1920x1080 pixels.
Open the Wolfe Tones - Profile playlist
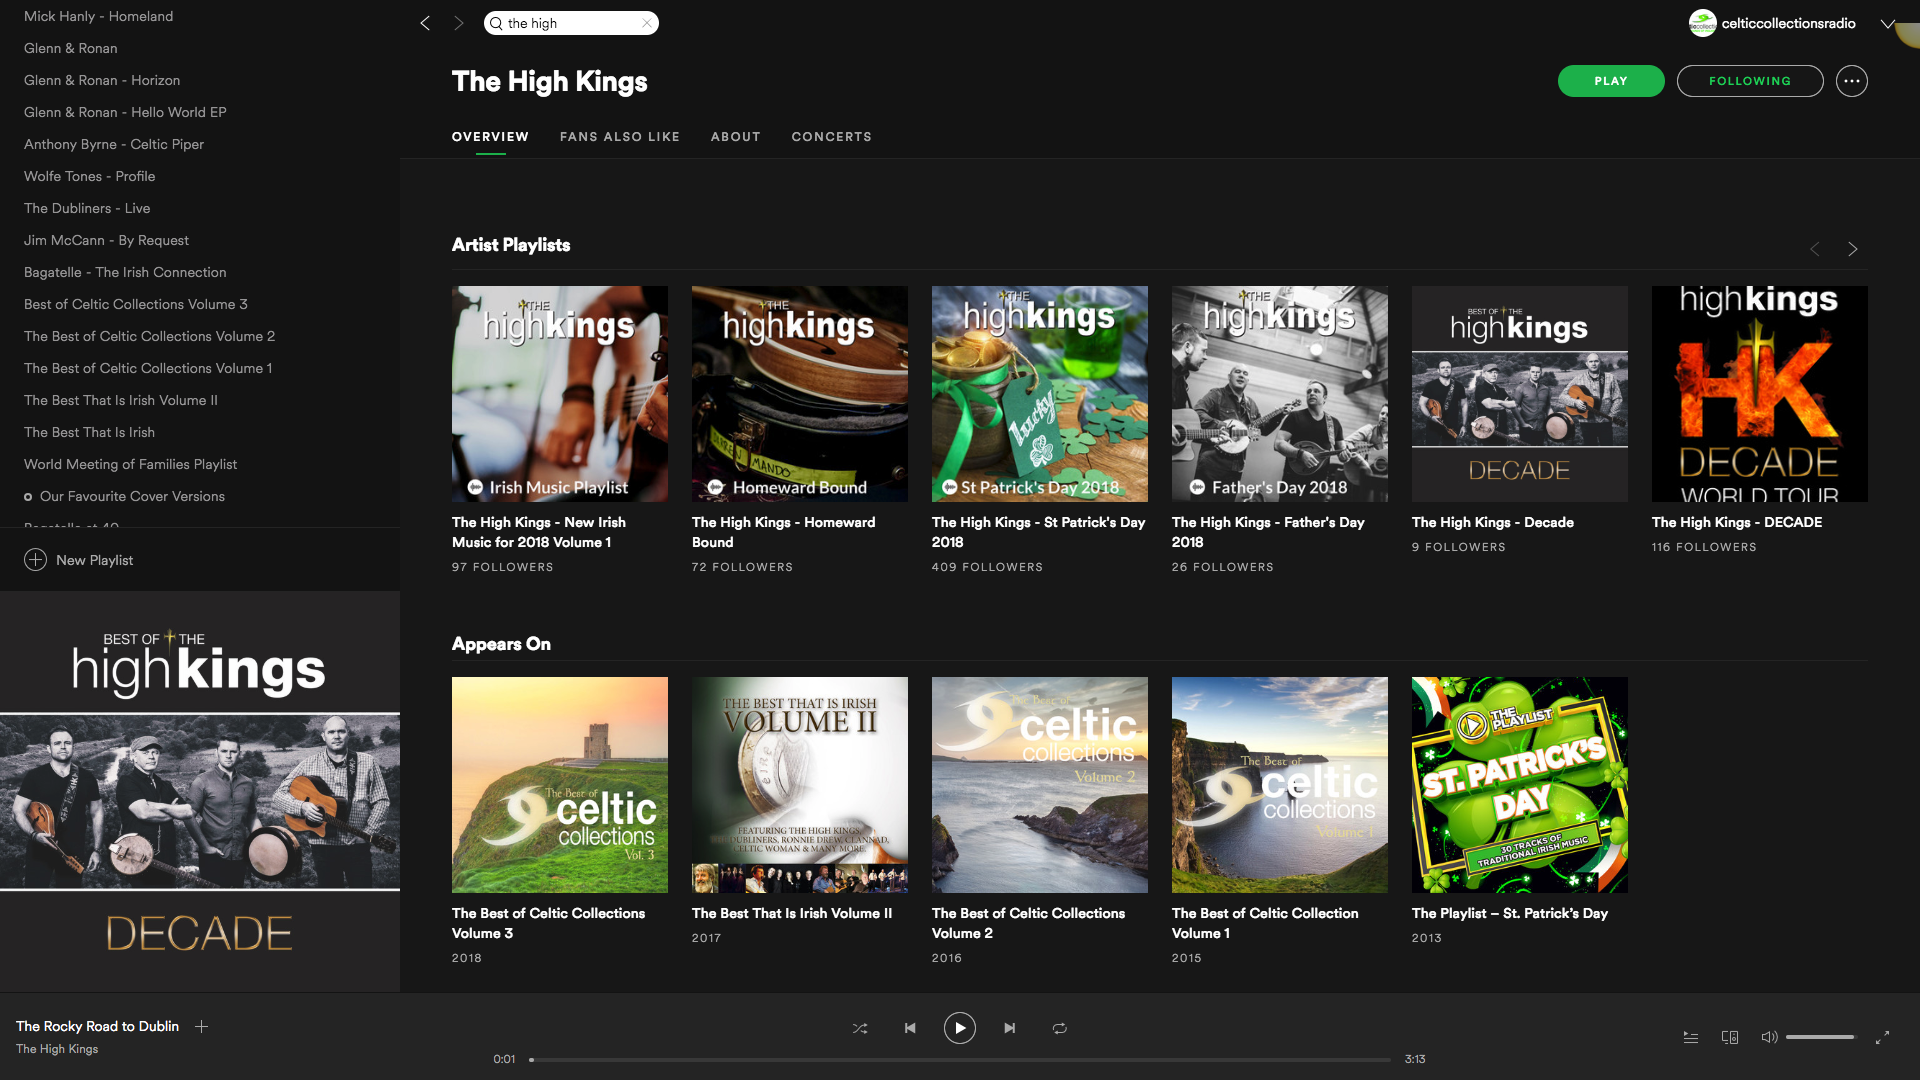(x=89, y=176)
